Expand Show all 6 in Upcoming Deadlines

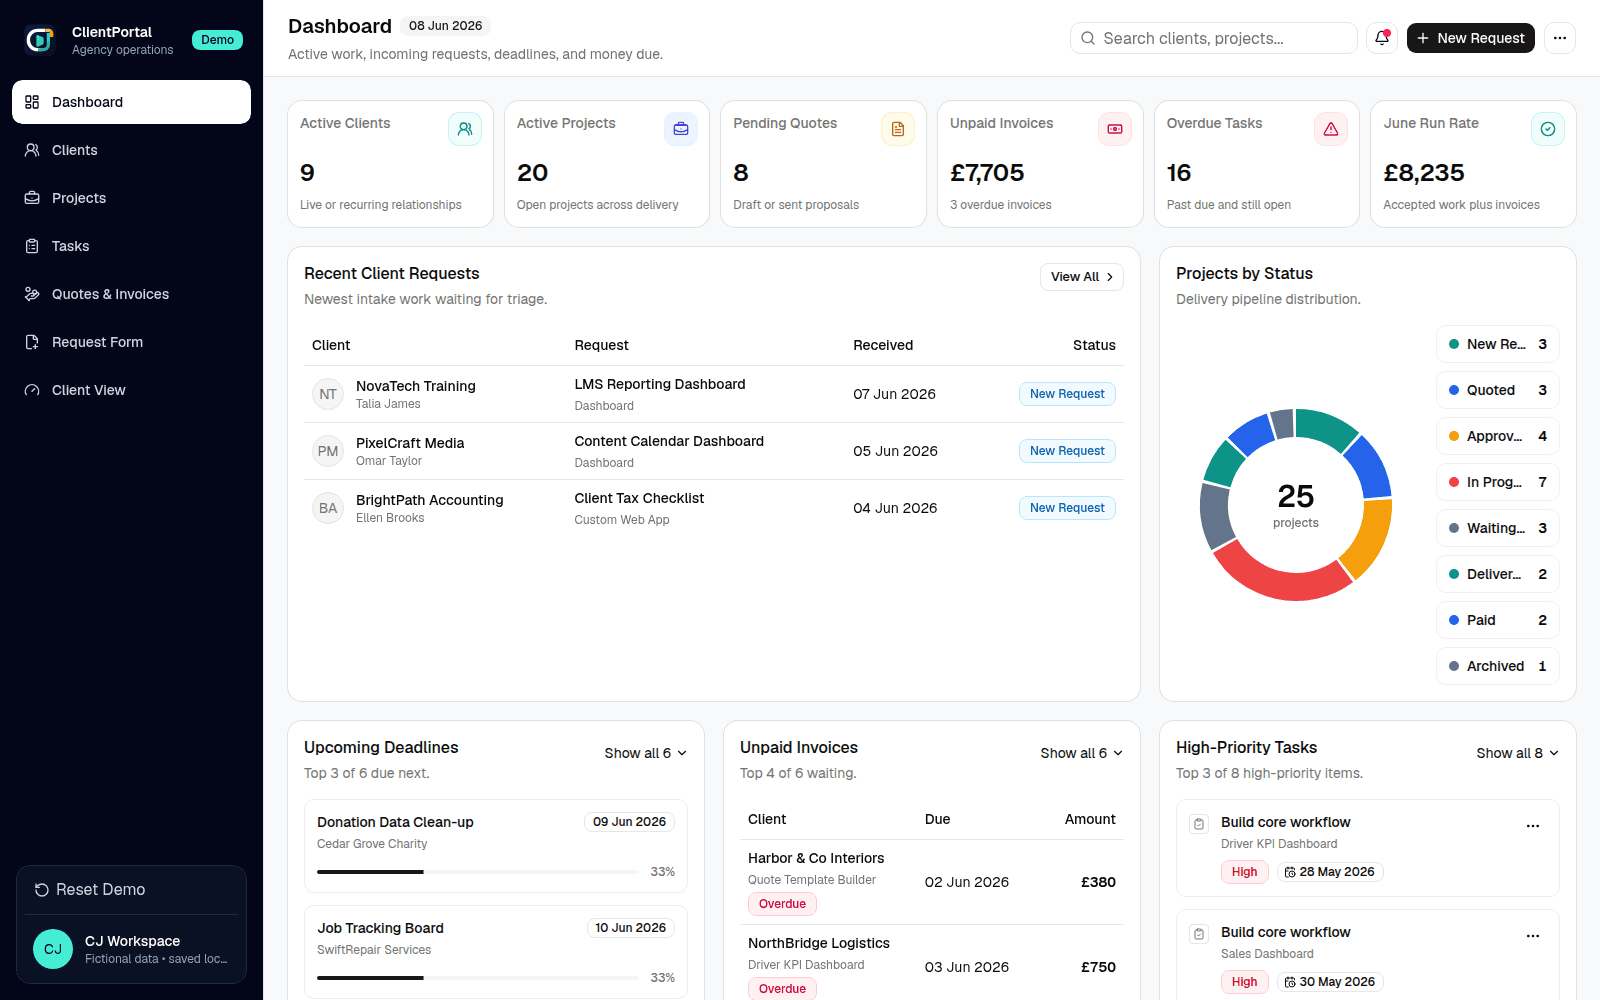click(x=645, y=753)
